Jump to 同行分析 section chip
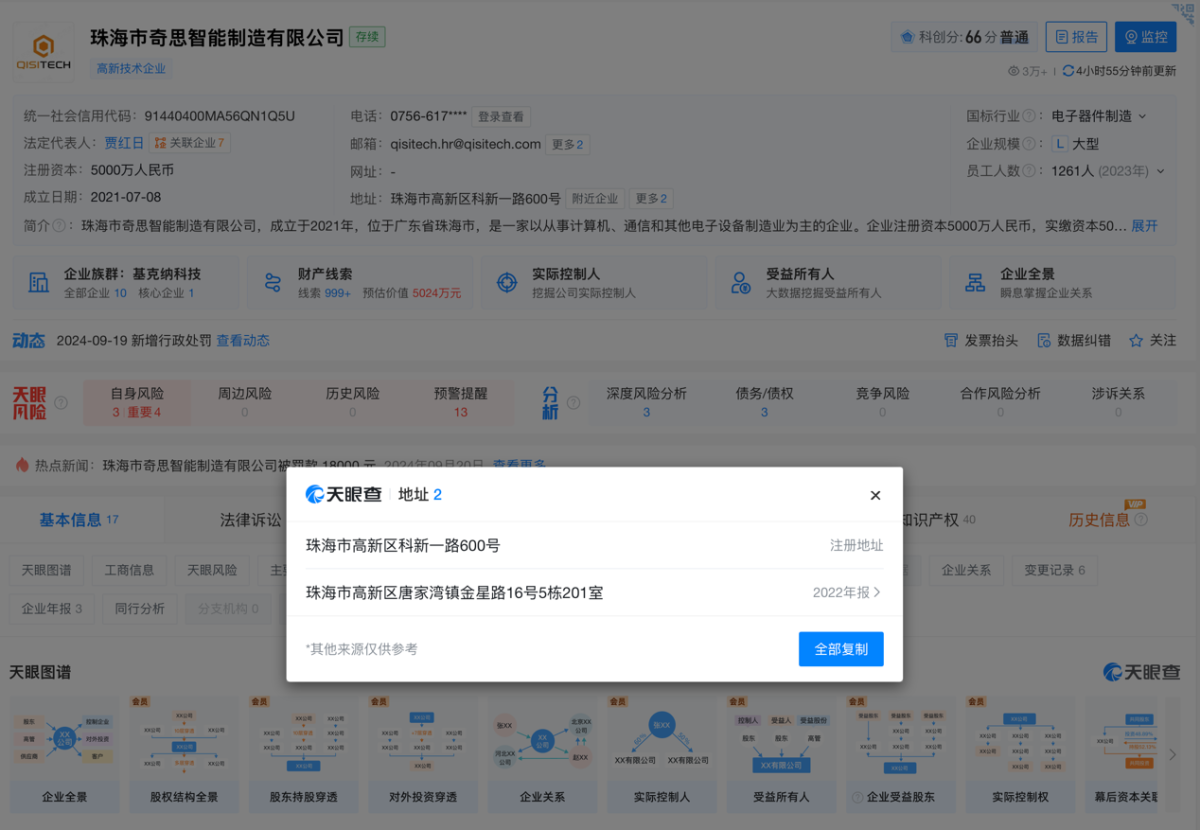The image size is (1200, 830). [x=140, y=608]
